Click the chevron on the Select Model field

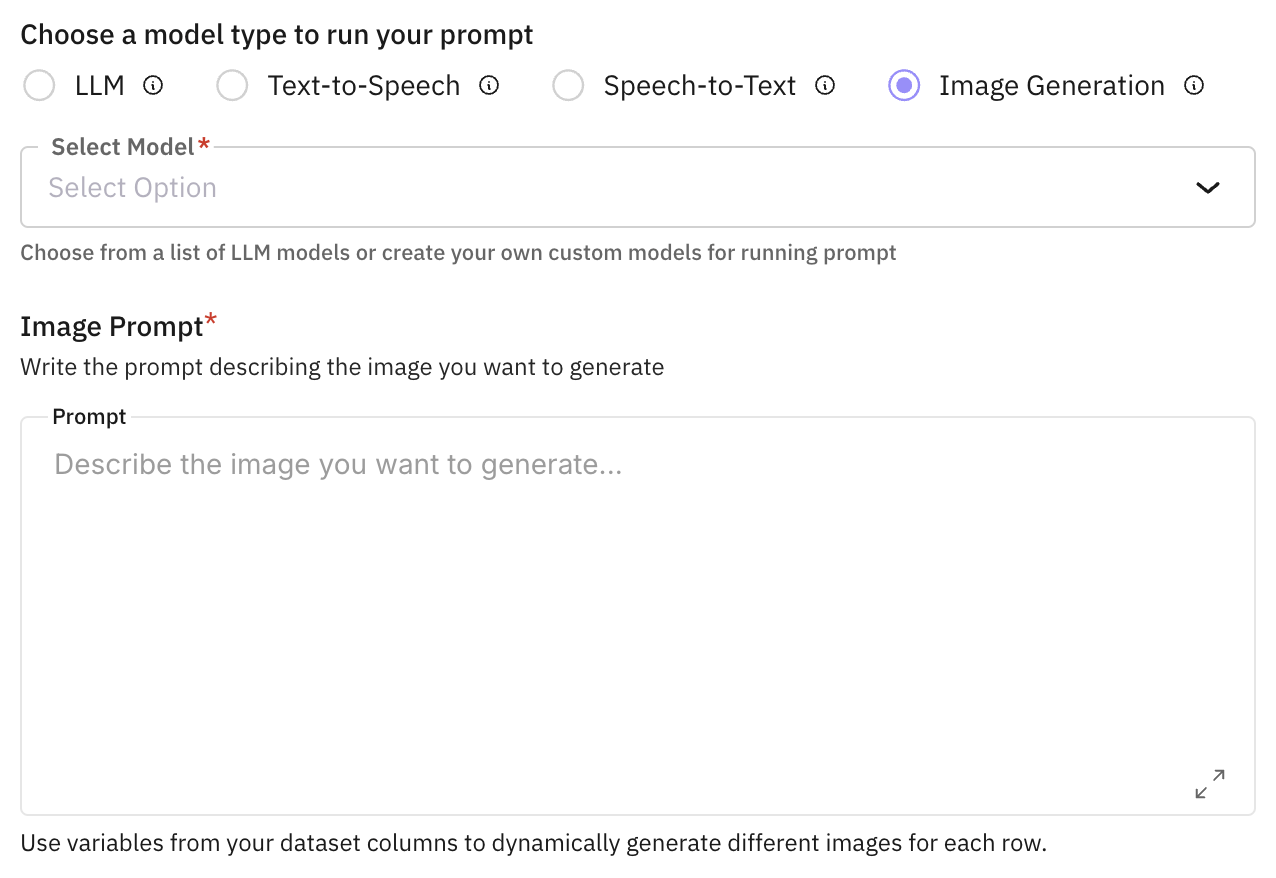[x=1207, y=187]
